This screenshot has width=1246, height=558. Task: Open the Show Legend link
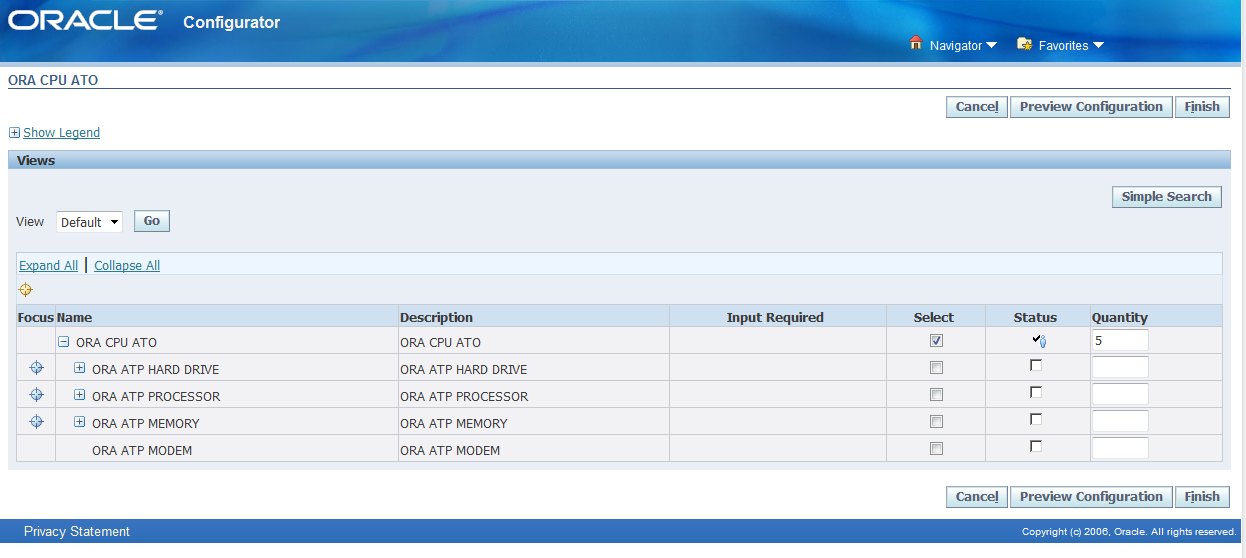click(x=61, y=133)
